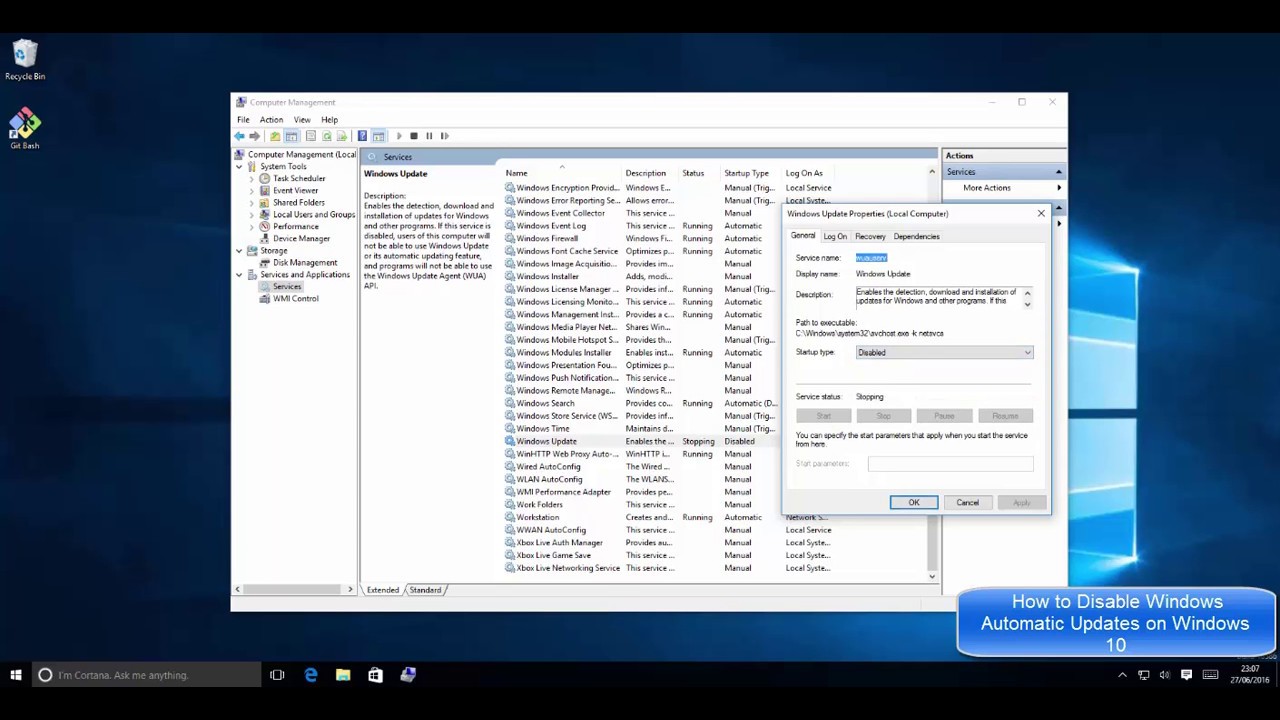
Task: Expand the Shared Folders node arrow
Action: click(251, 203)
